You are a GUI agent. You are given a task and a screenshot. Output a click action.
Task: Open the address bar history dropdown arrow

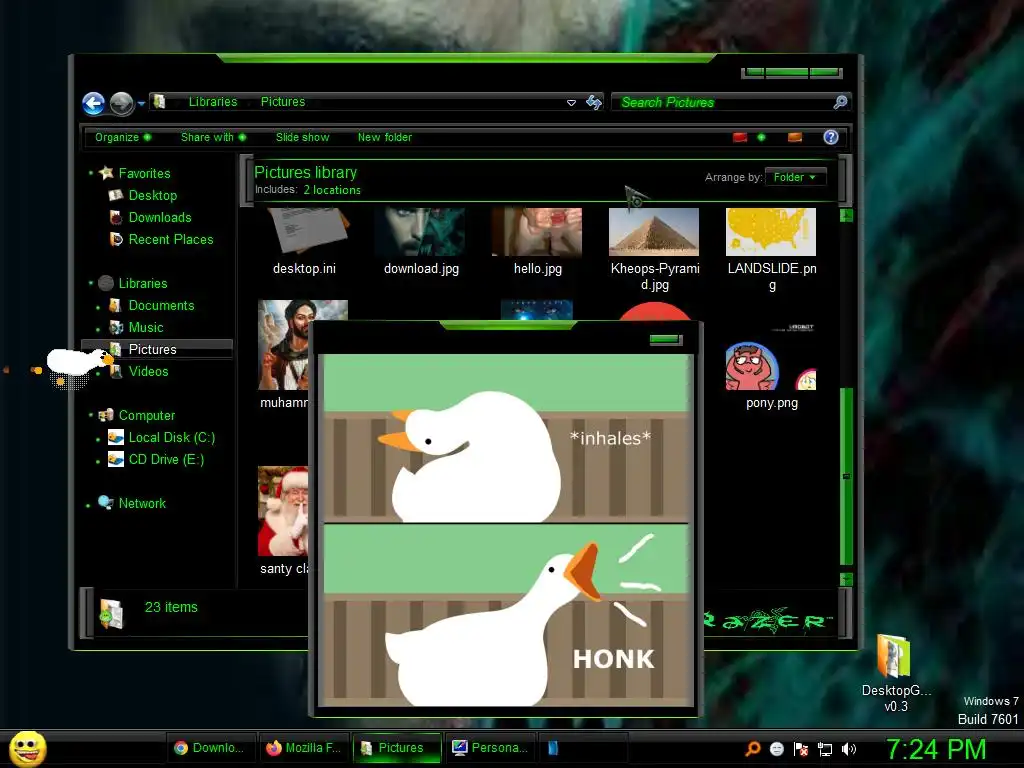pos(571,103)
